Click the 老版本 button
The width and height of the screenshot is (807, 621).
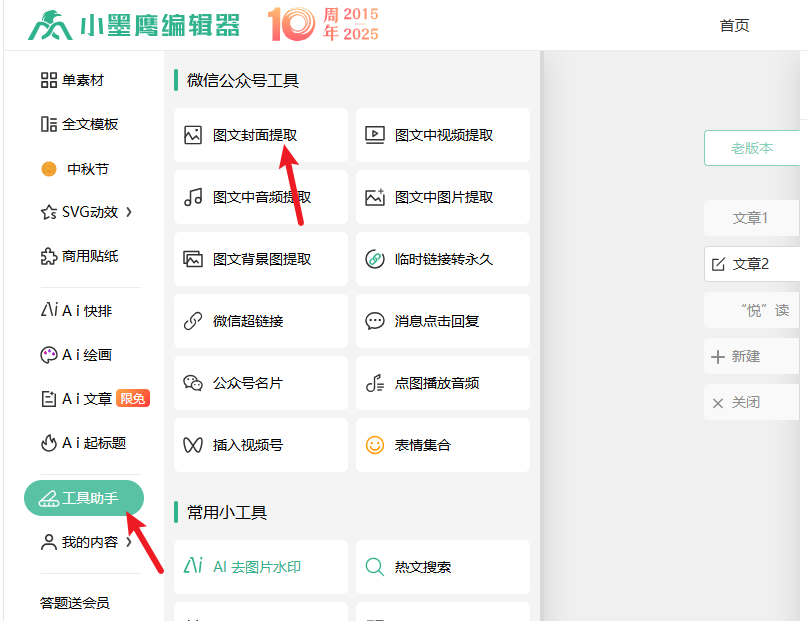[752, 148]
